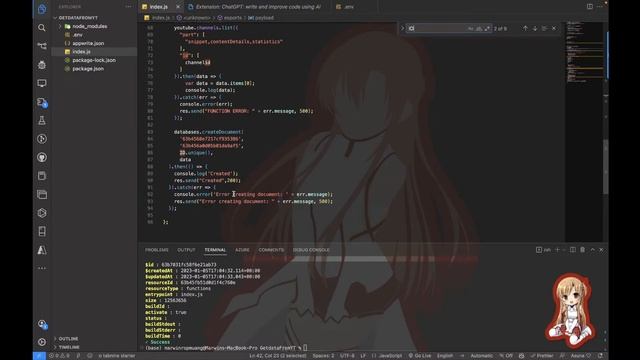Screen dimensions: 640x360
Task: Show additional views ellipsis in activity bar
Action: tap(42, 268)
